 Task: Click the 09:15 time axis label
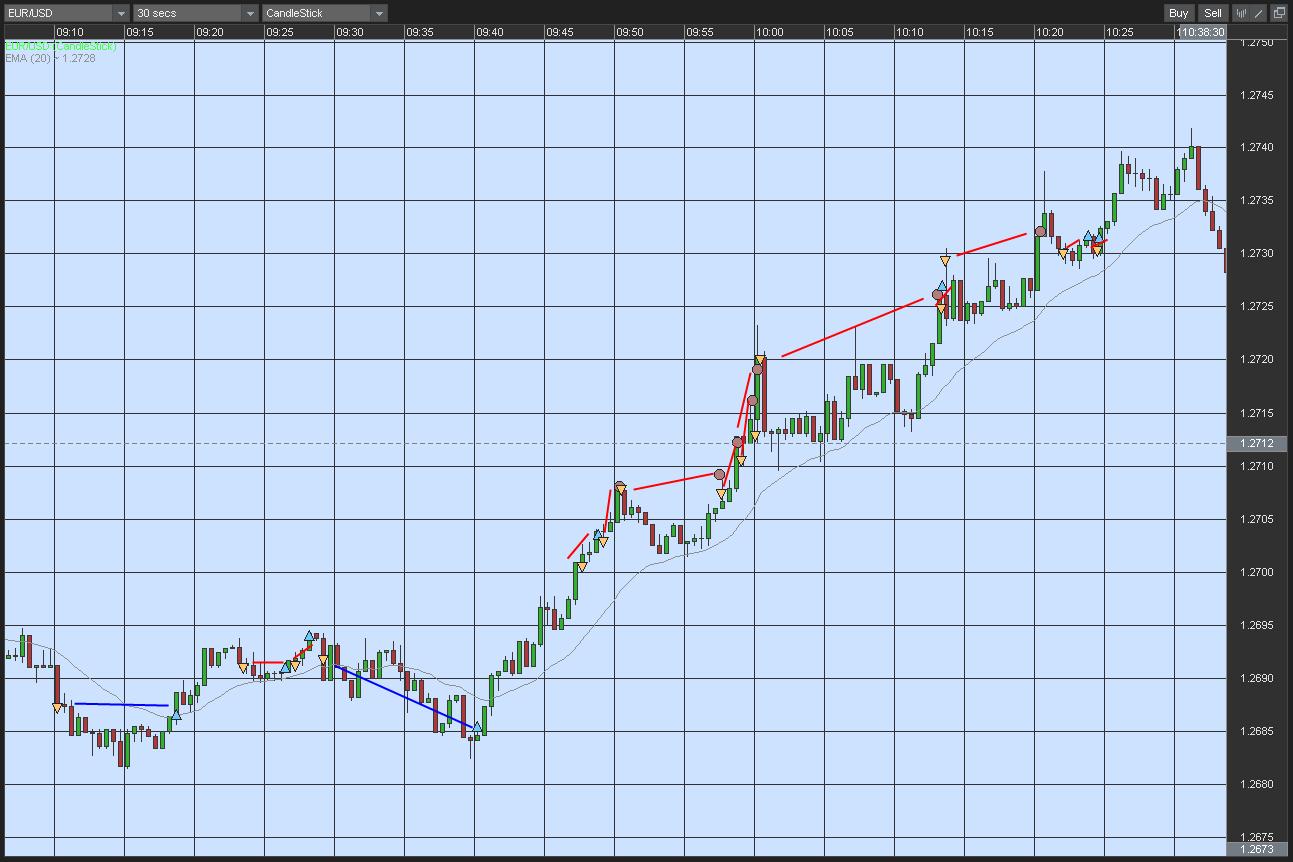pyautogui.click(x=140, y=32)
